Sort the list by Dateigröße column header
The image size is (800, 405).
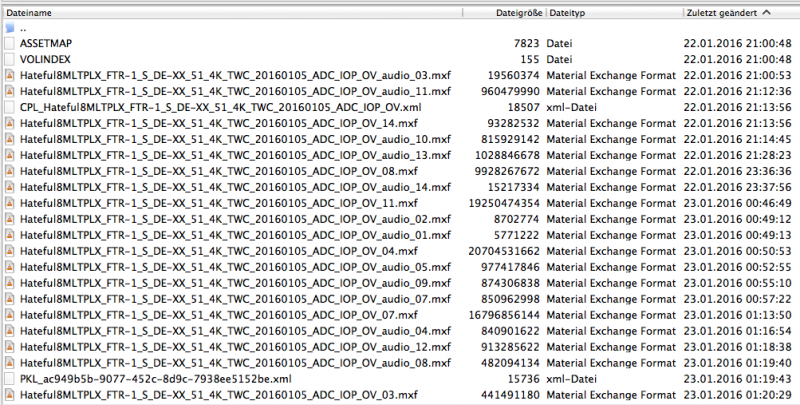pos(517,12)
